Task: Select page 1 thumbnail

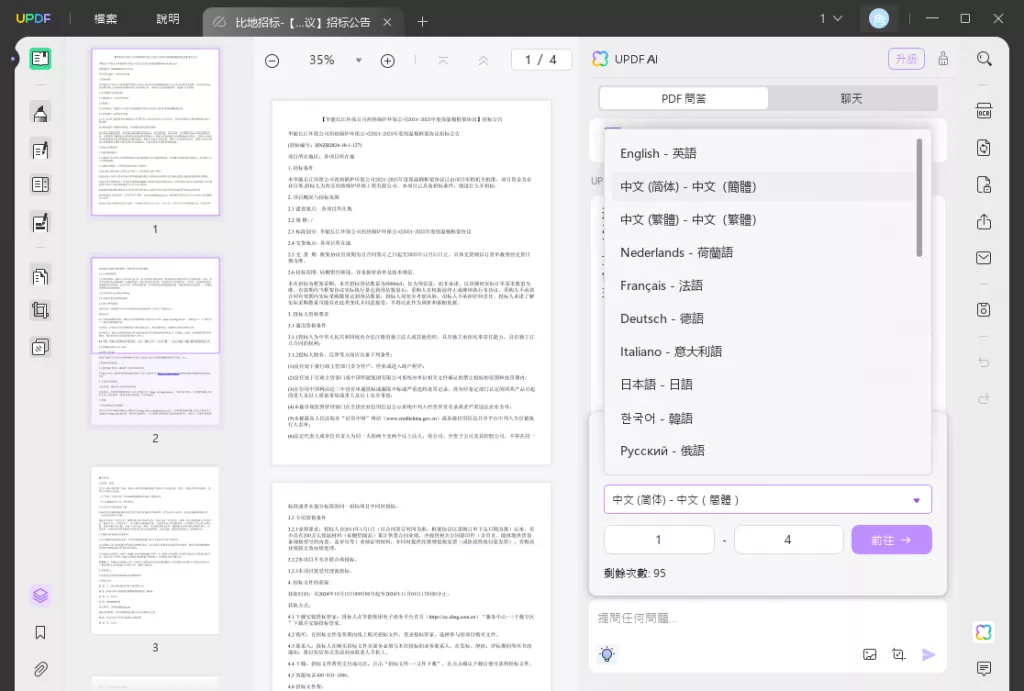Action: coord(155,132)
